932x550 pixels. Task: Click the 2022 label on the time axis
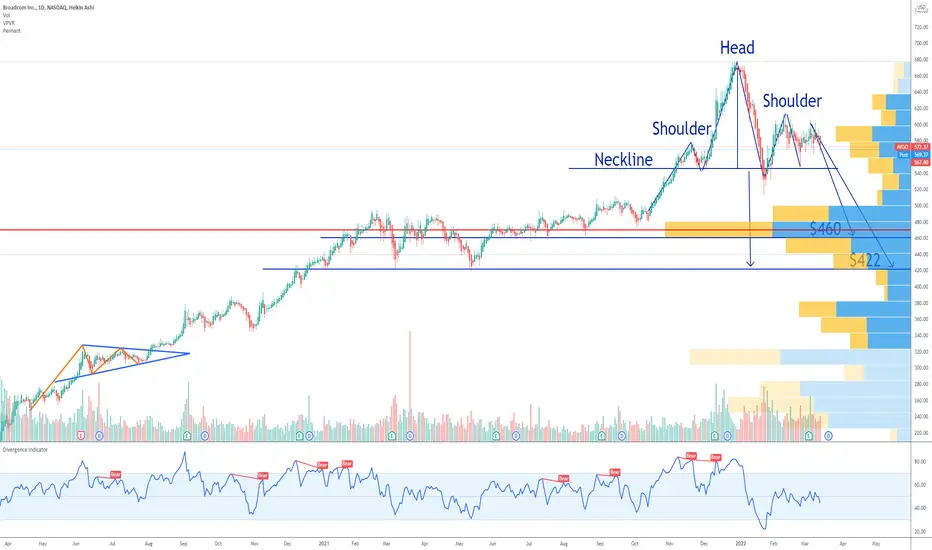tap(741, 543)
